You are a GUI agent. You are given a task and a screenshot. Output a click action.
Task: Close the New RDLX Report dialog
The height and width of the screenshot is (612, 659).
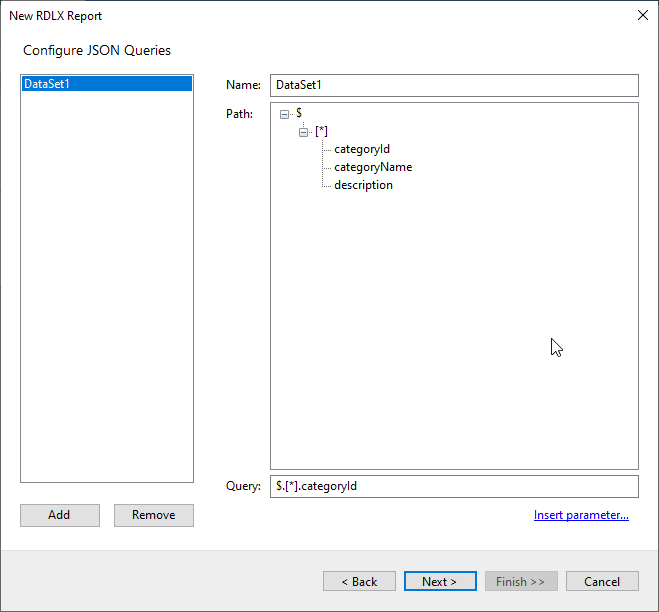(643, 15)
